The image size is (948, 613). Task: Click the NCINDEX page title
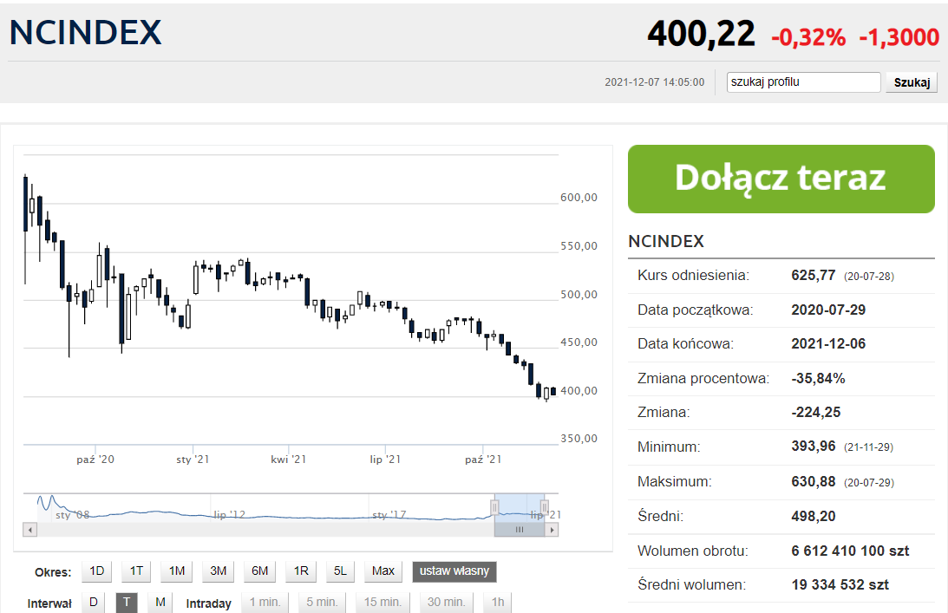click(x=86, y=32)
